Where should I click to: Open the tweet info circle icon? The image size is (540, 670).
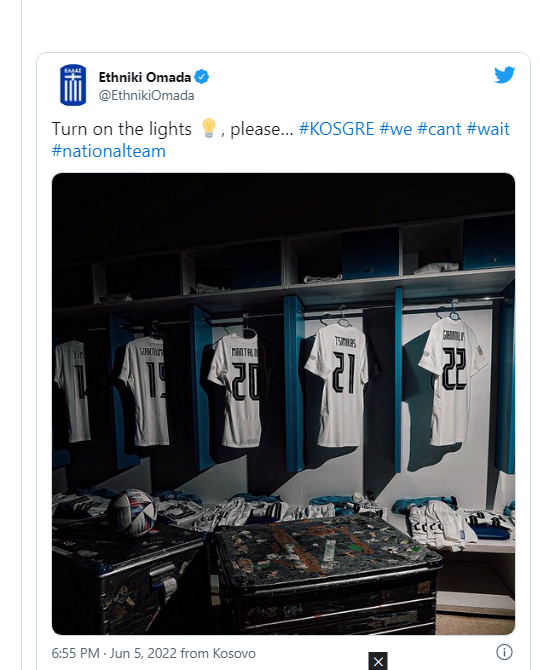click(504, 652)
